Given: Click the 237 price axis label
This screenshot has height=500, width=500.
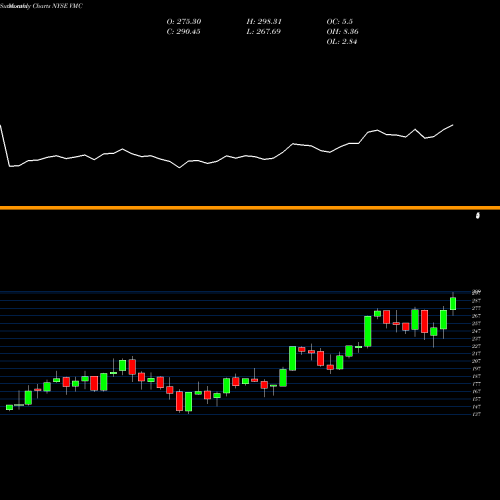Looking at the screenshot, I should (476, 339).
